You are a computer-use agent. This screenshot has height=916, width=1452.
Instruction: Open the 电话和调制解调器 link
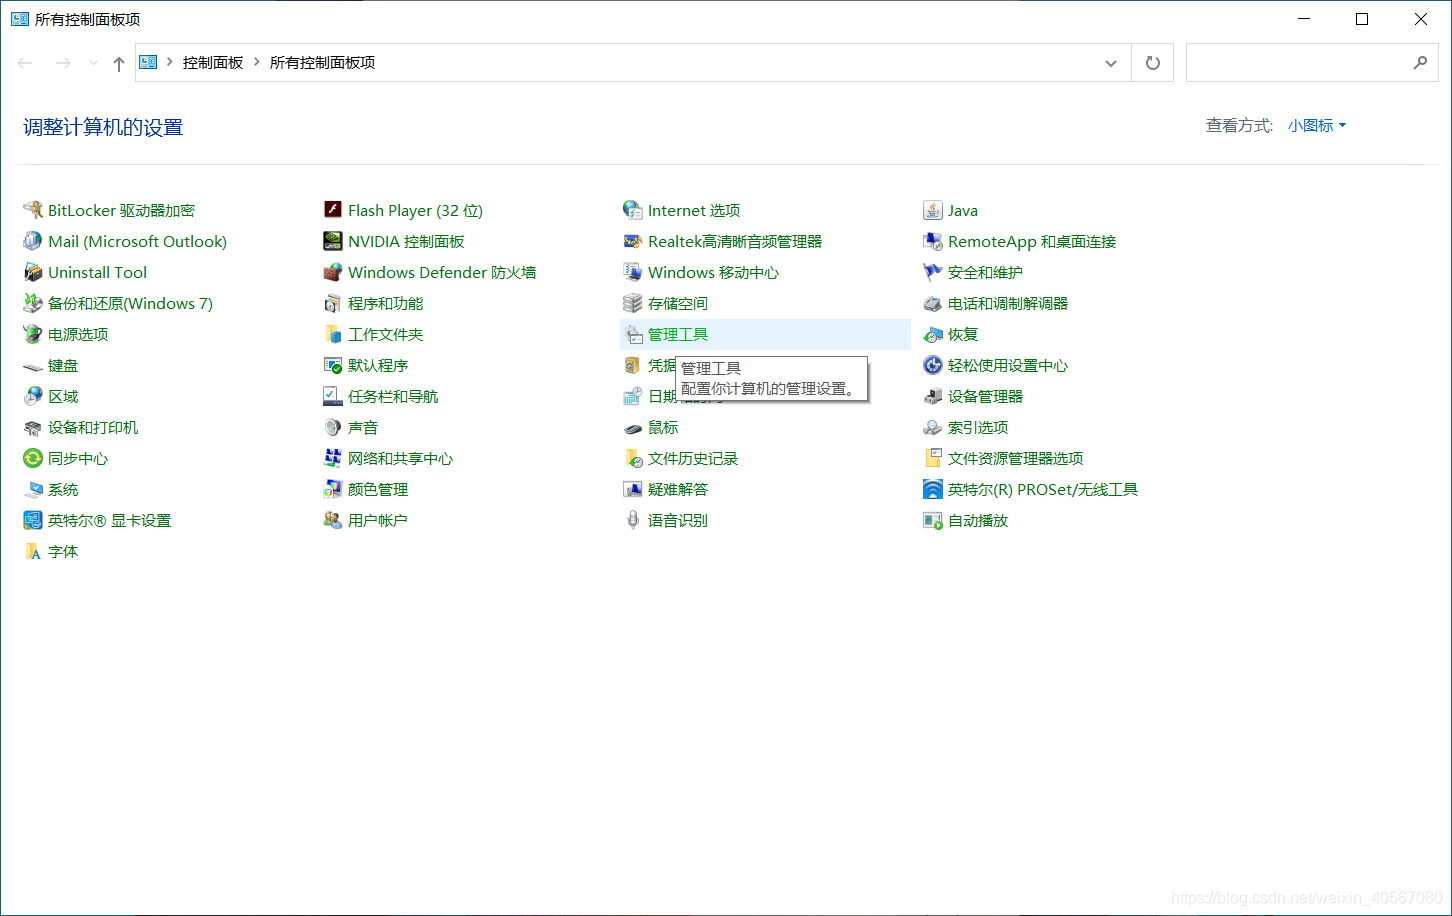pos(1007,303)
